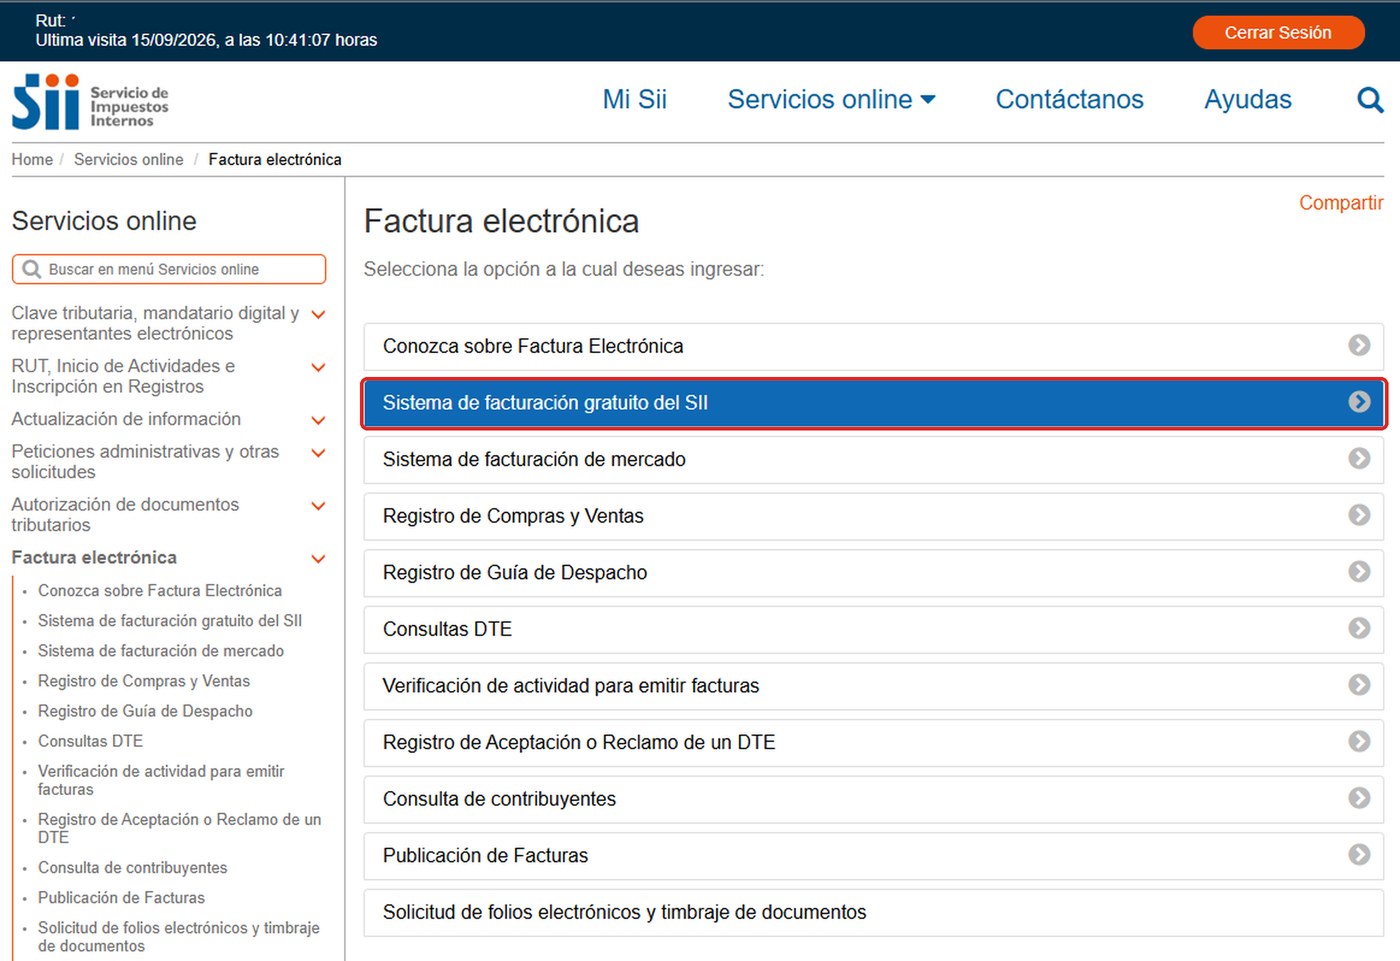1400x961 pixels.
Task: Expand Autorización de documentos tributarios chevron
Action: click(319, 507)
